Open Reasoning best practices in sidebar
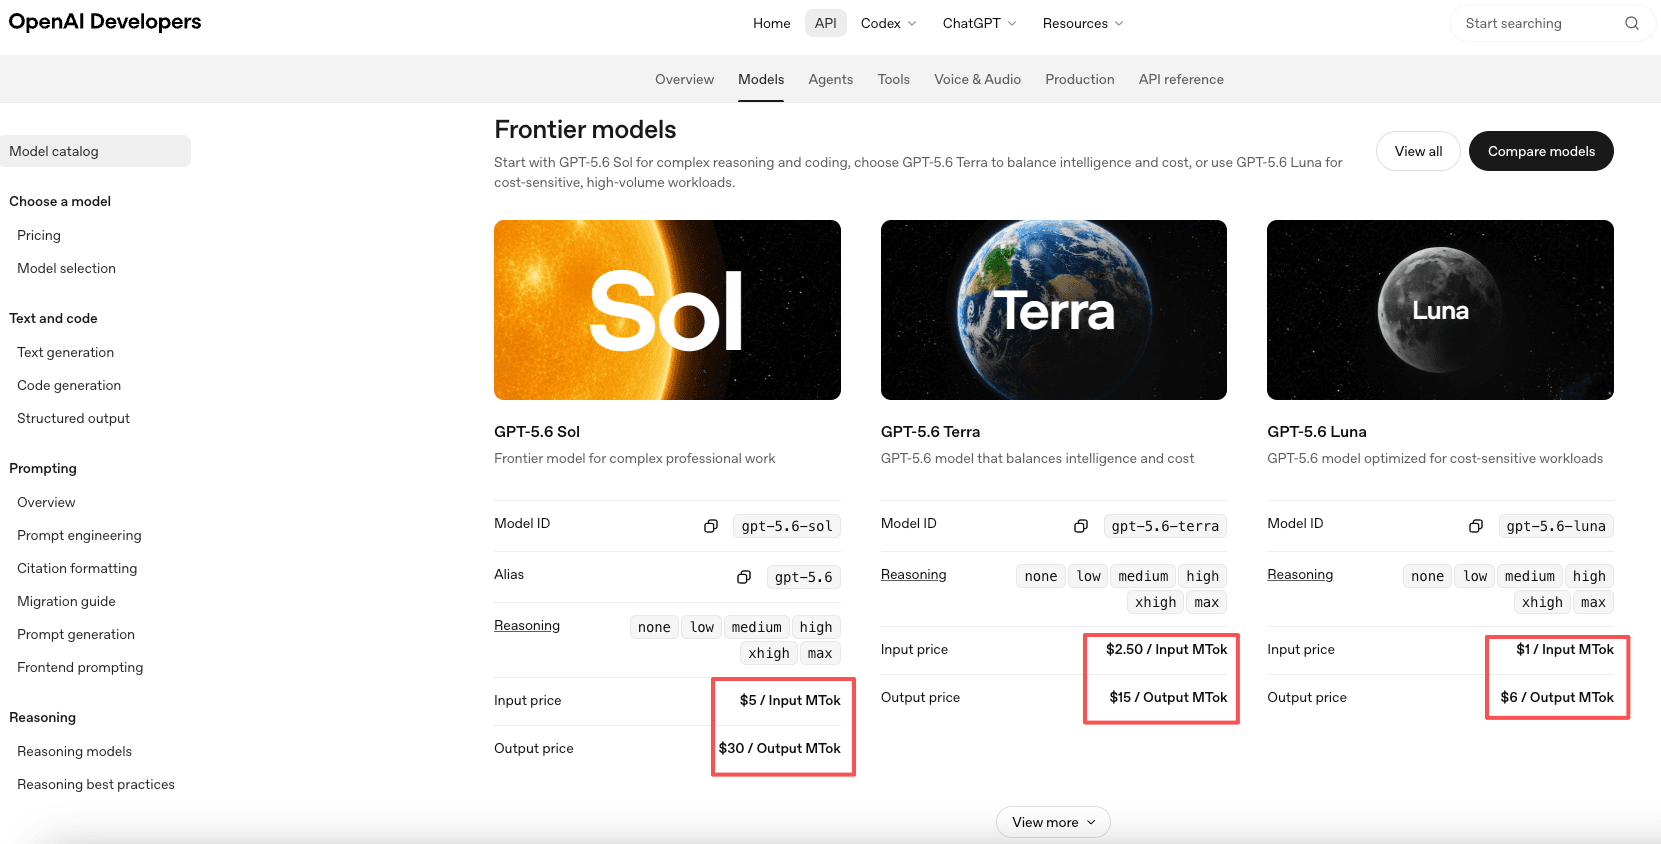 pyautogui.click(x=96, y=784)
